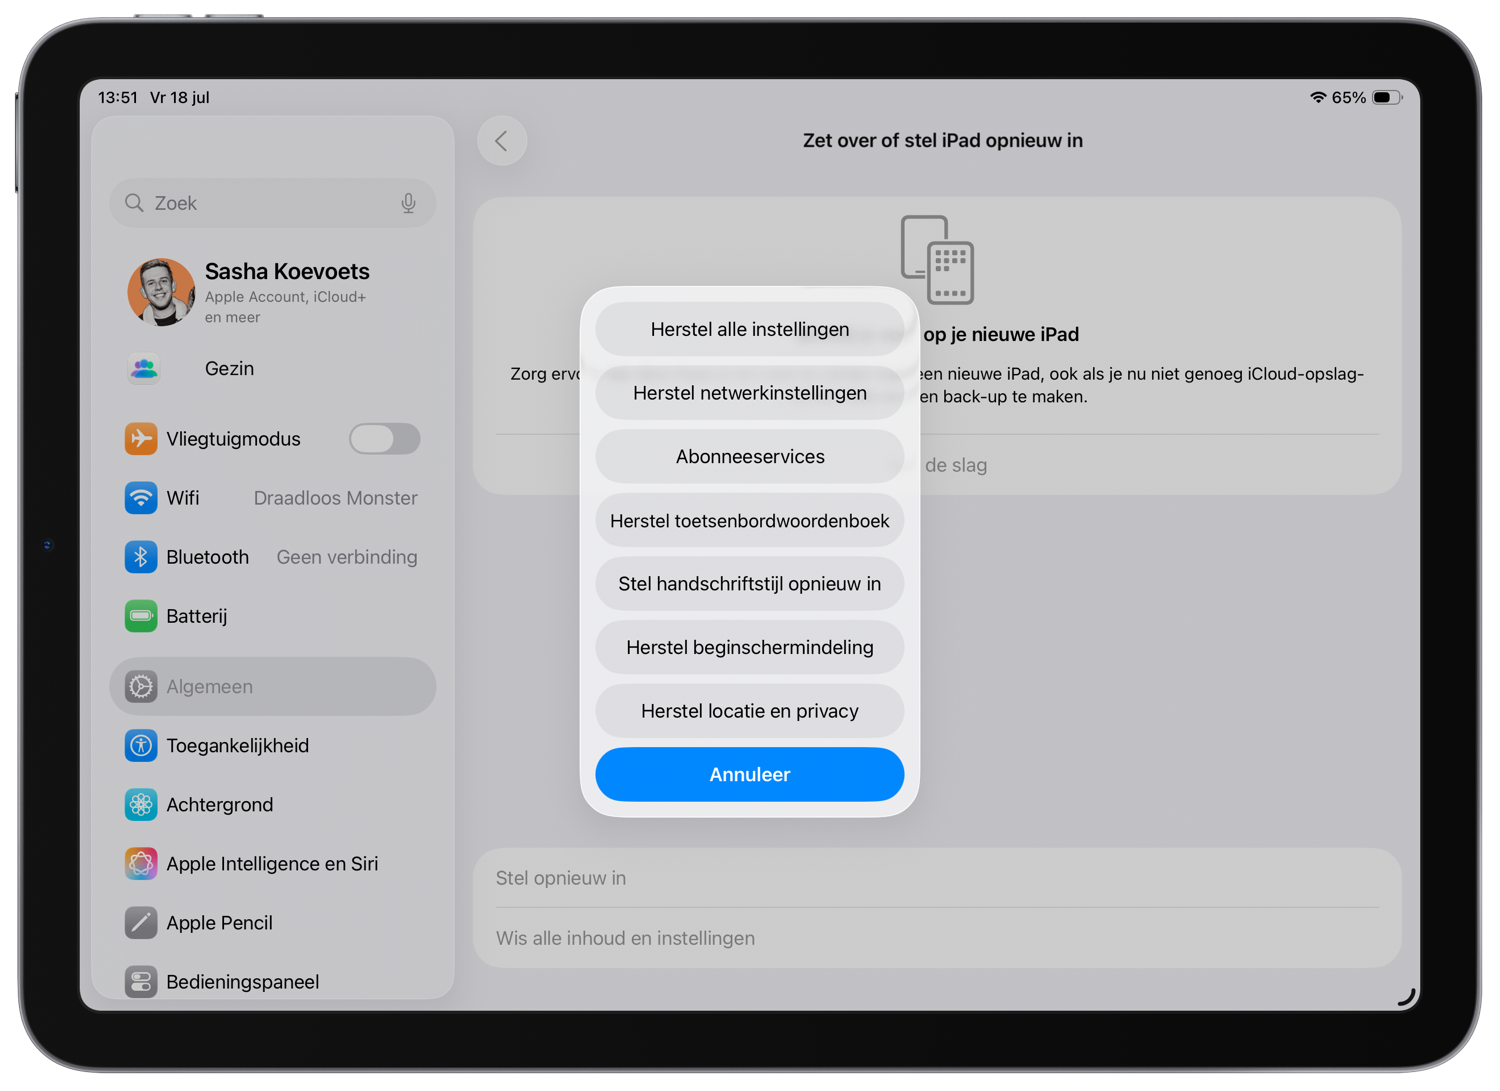
Task: Open Wifi settings icon
Action: point(141,497)
